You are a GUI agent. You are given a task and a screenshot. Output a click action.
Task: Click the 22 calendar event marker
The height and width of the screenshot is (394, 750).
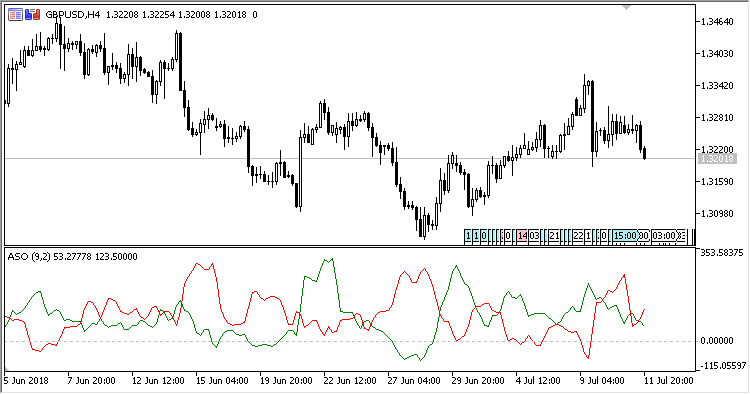click(x=578, y=236)
